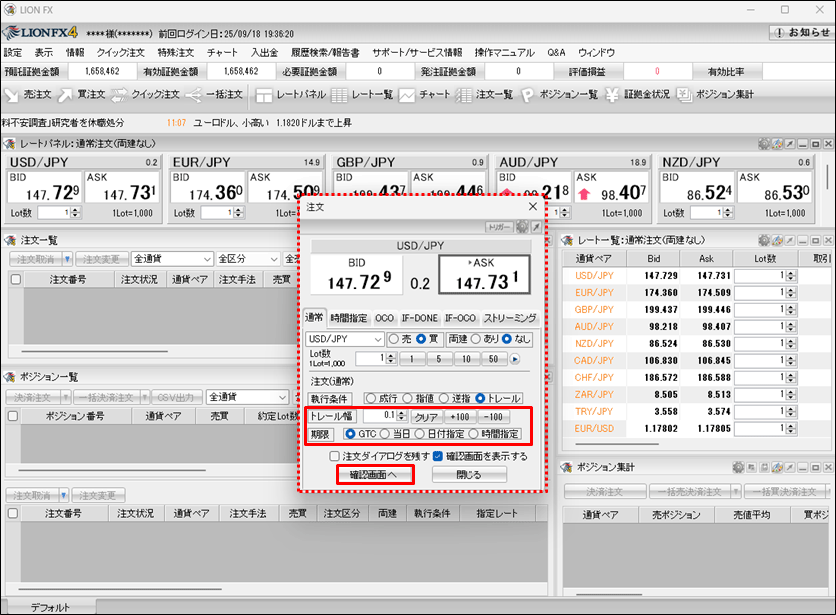This screenshot has width=836, height=615.
Task: Select 当日 expiry radio button
Action: 384,434
